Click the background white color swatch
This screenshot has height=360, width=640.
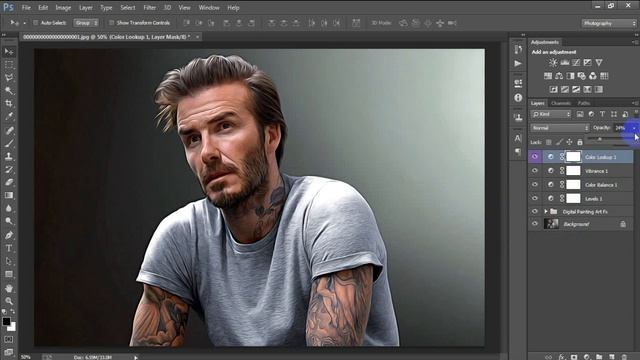12,327
